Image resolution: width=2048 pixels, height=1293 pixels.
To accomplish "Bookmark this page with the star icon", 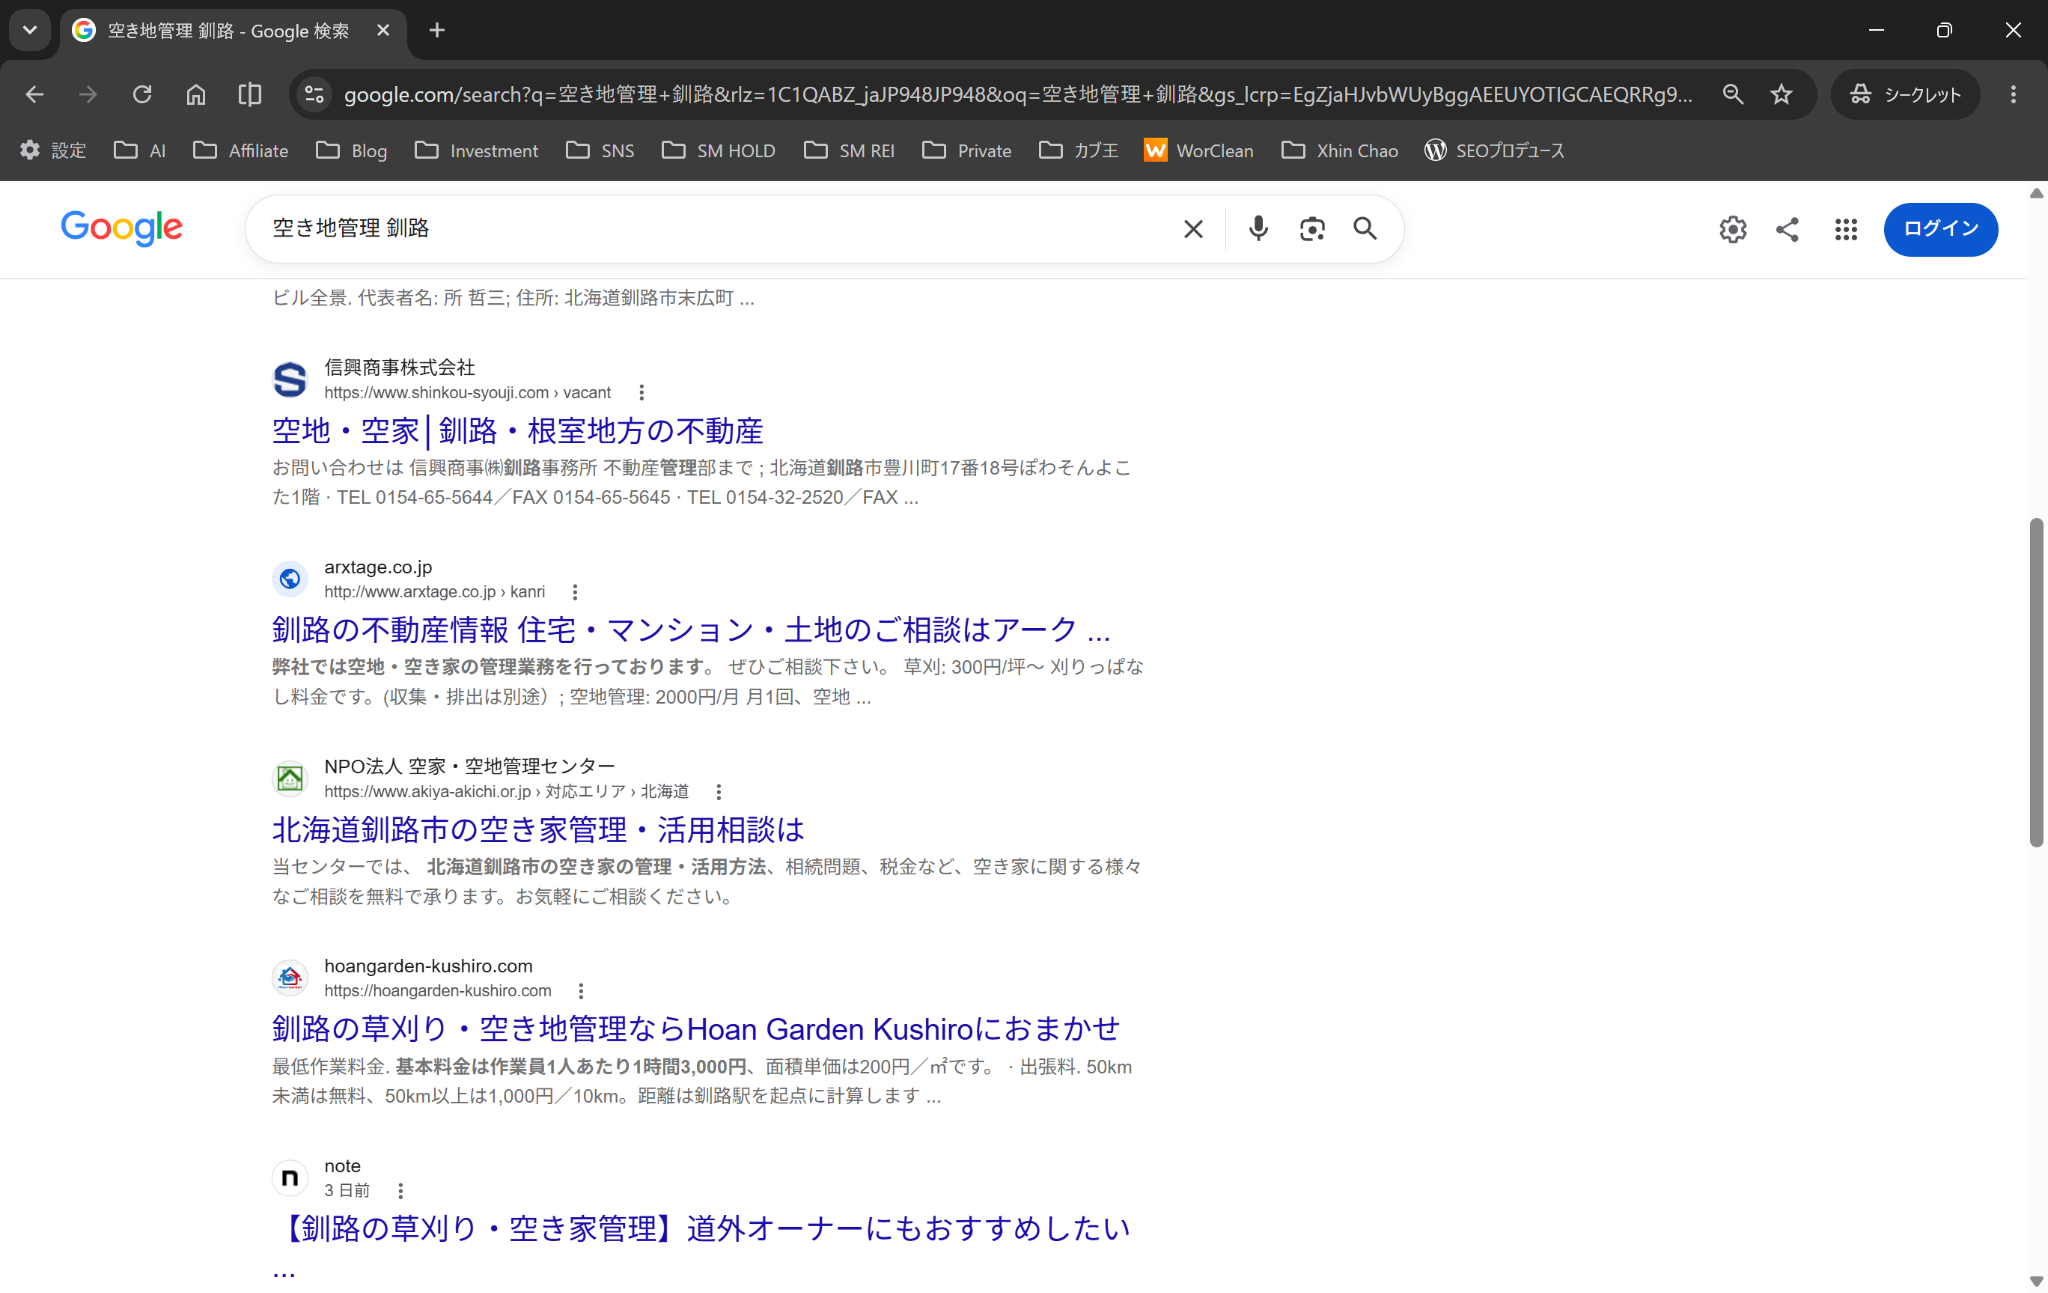I will coord(1781,94).
